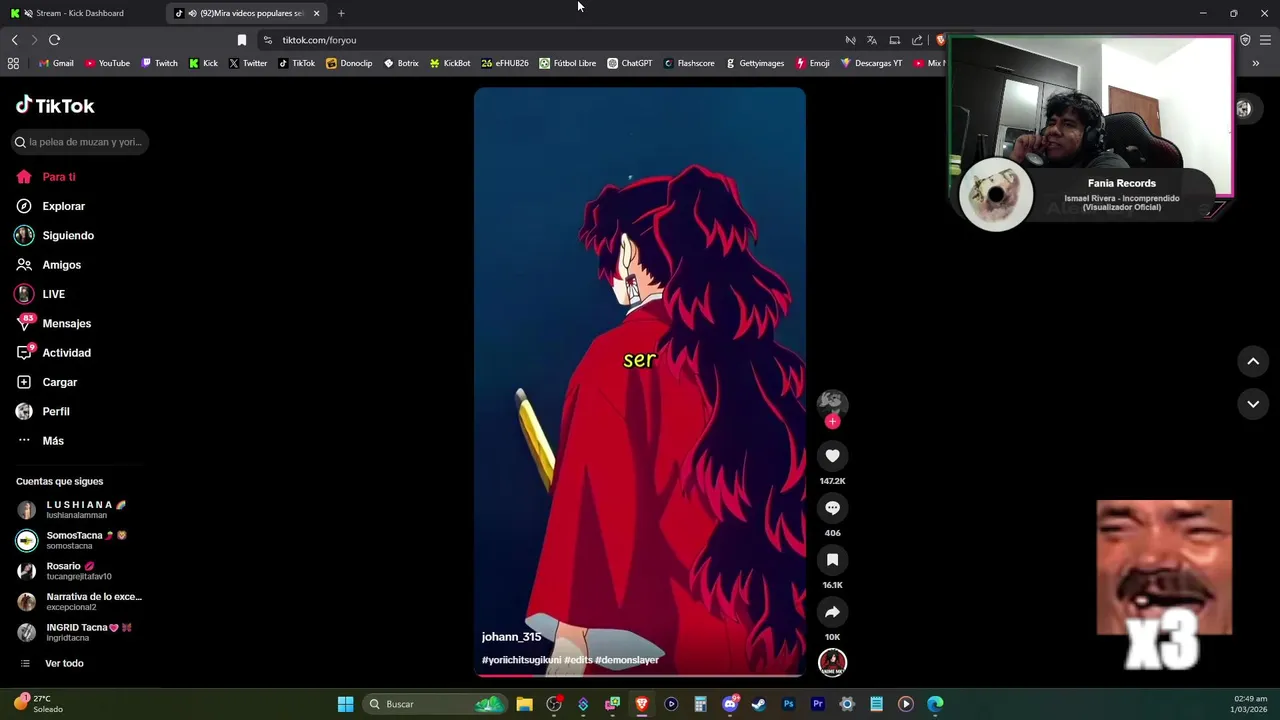
Task: Click the share page icon in the address bar
Action: click(917, 40)
